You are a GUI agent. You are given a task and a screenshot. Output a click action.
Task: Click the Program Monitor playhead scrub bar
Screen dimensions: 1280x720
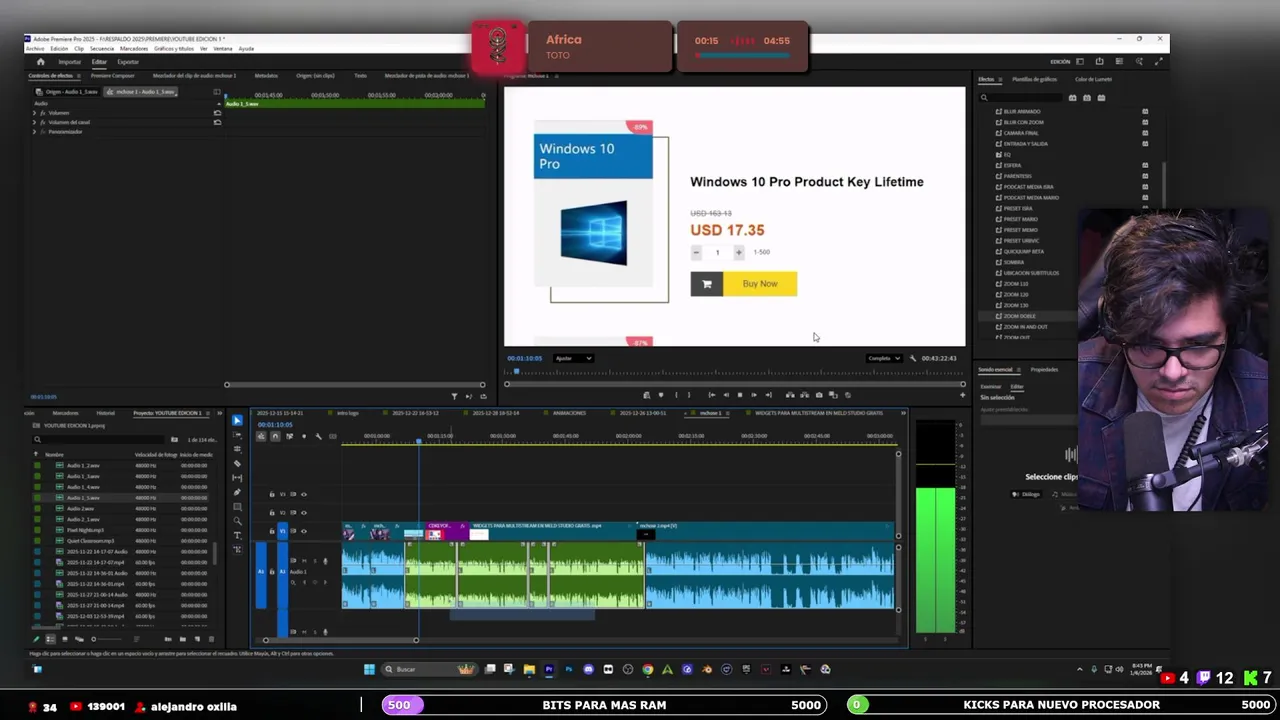735,372
